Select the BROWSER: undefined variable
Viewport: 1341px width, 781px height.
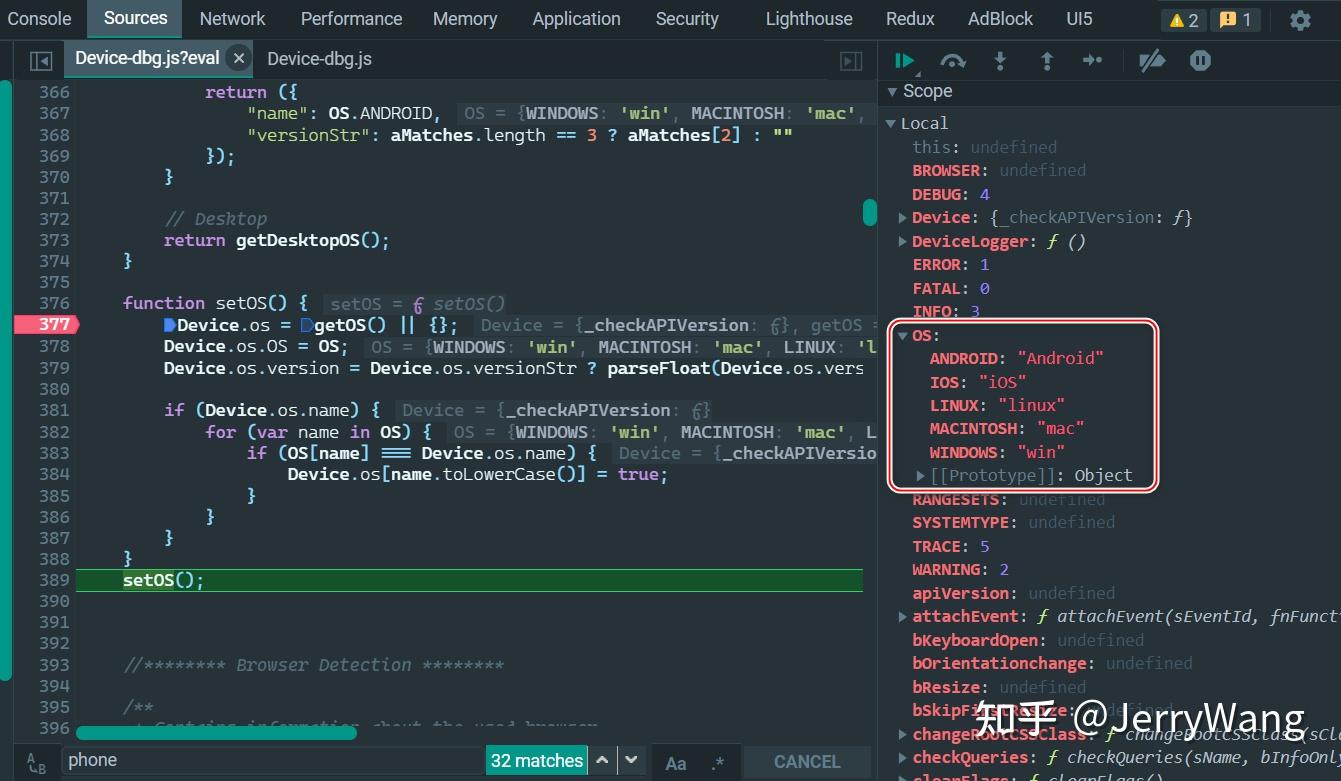[x=998, y=170]
